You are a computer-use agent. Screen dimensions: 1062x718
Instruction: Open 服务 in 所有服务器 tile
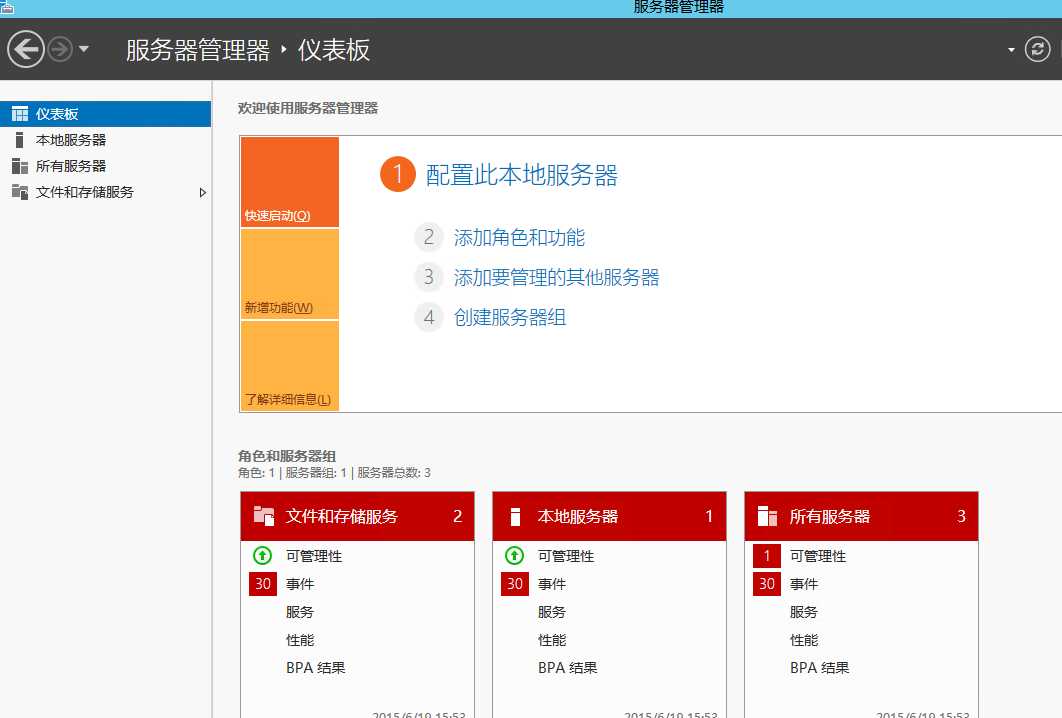803,612
